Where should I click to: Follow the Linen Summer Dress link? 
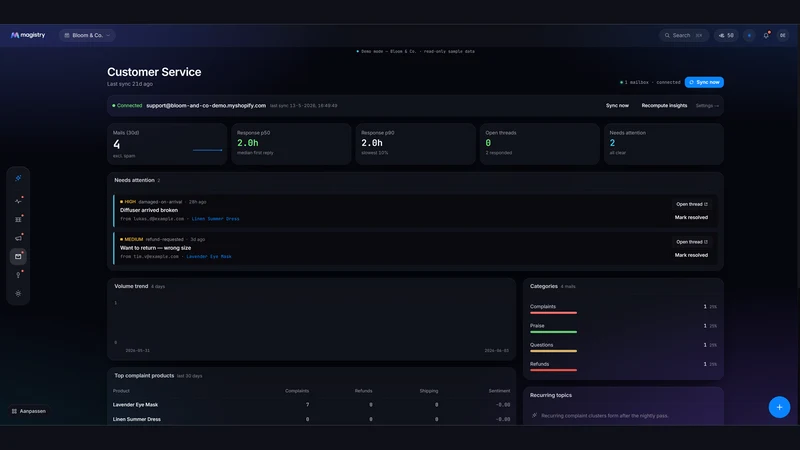(215, 219)
